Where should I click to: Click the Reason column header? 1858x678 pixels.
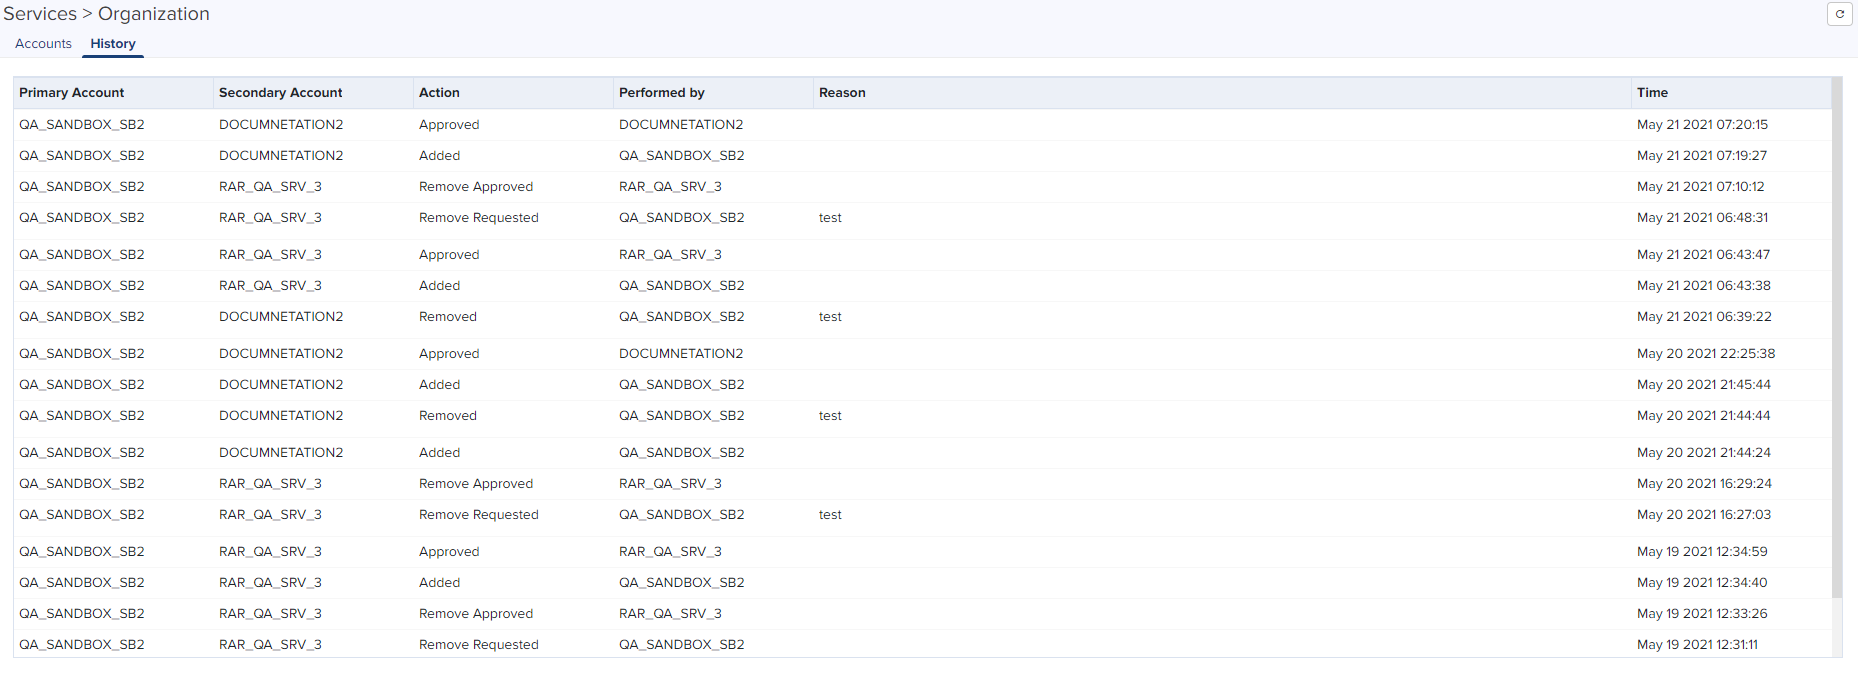842,93
